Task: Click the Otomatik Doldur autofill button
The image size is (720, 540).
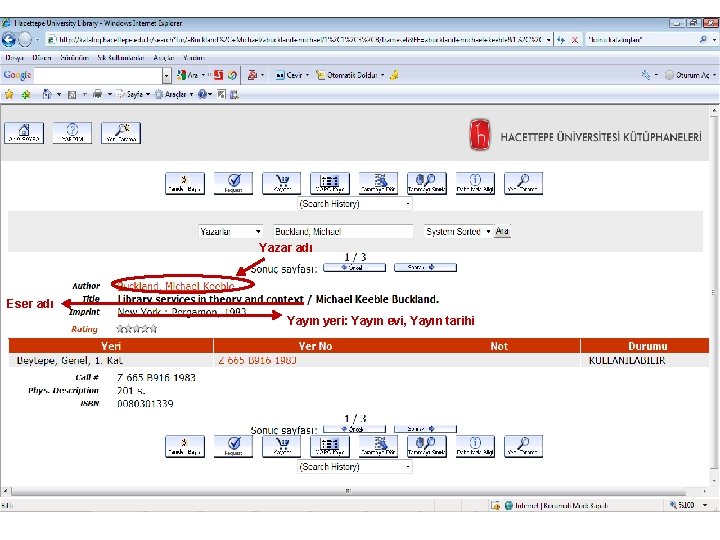Action: click(347, 75)
